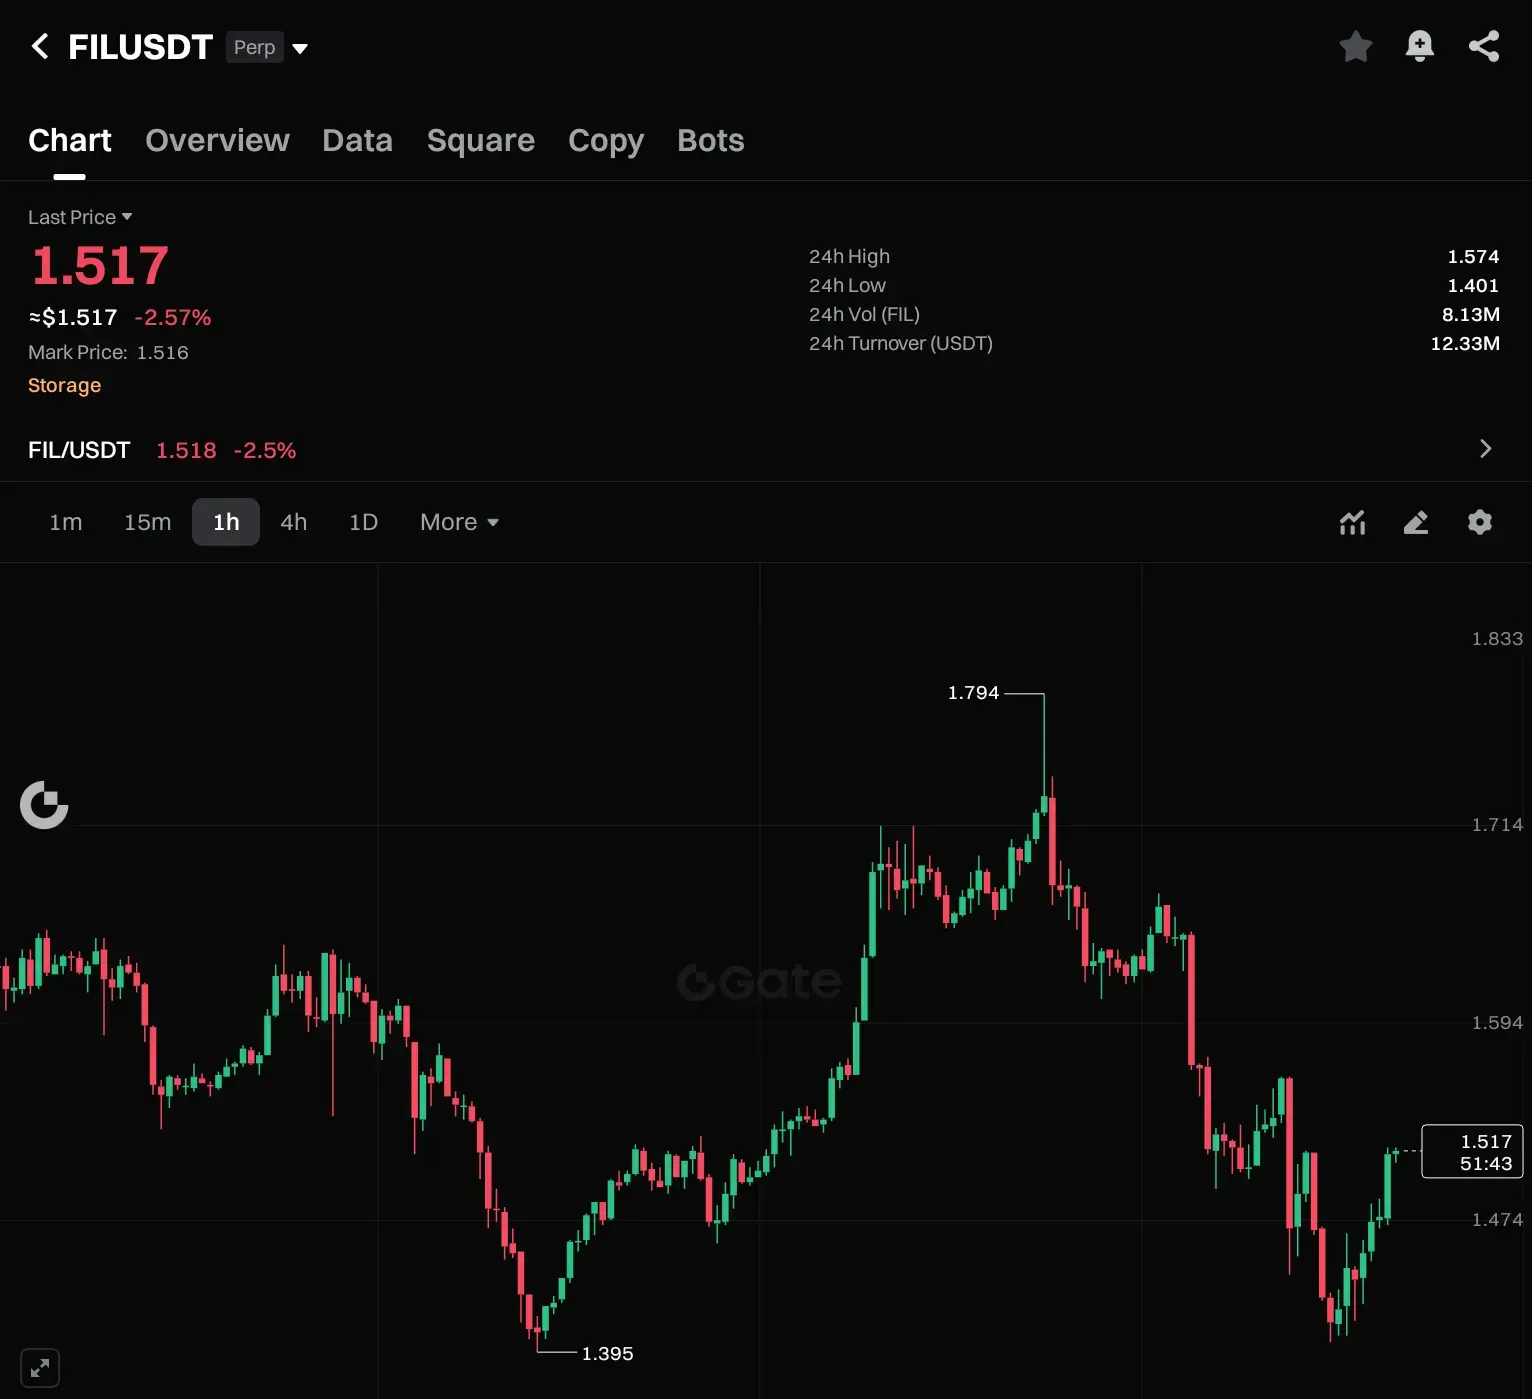The width and height of the screenshot is (1538, 1399).
Task: Click the Mark Price: 1.516 text
Action: (108, 352)
